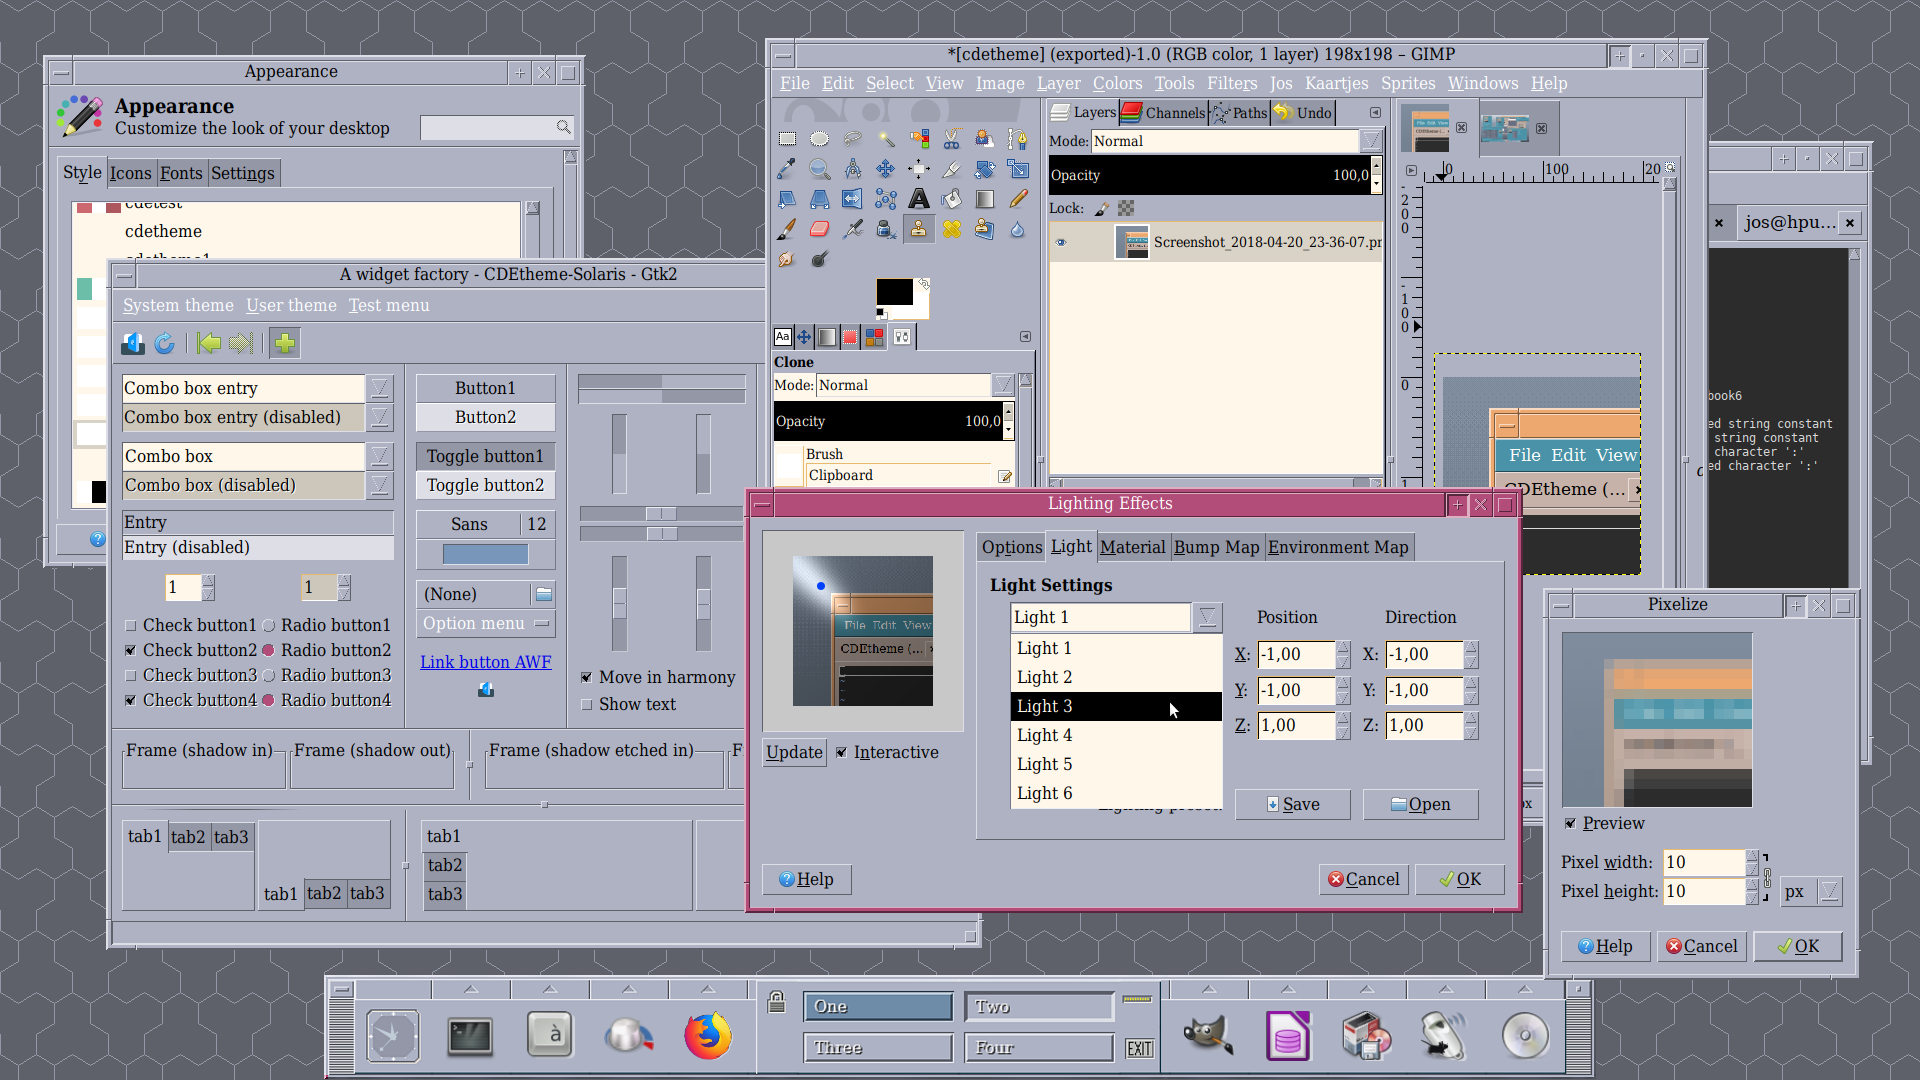Expand the px unit dropdown in Pixelize
The height and width of the screenshot is (1080, 1920).
[1829, 891]
